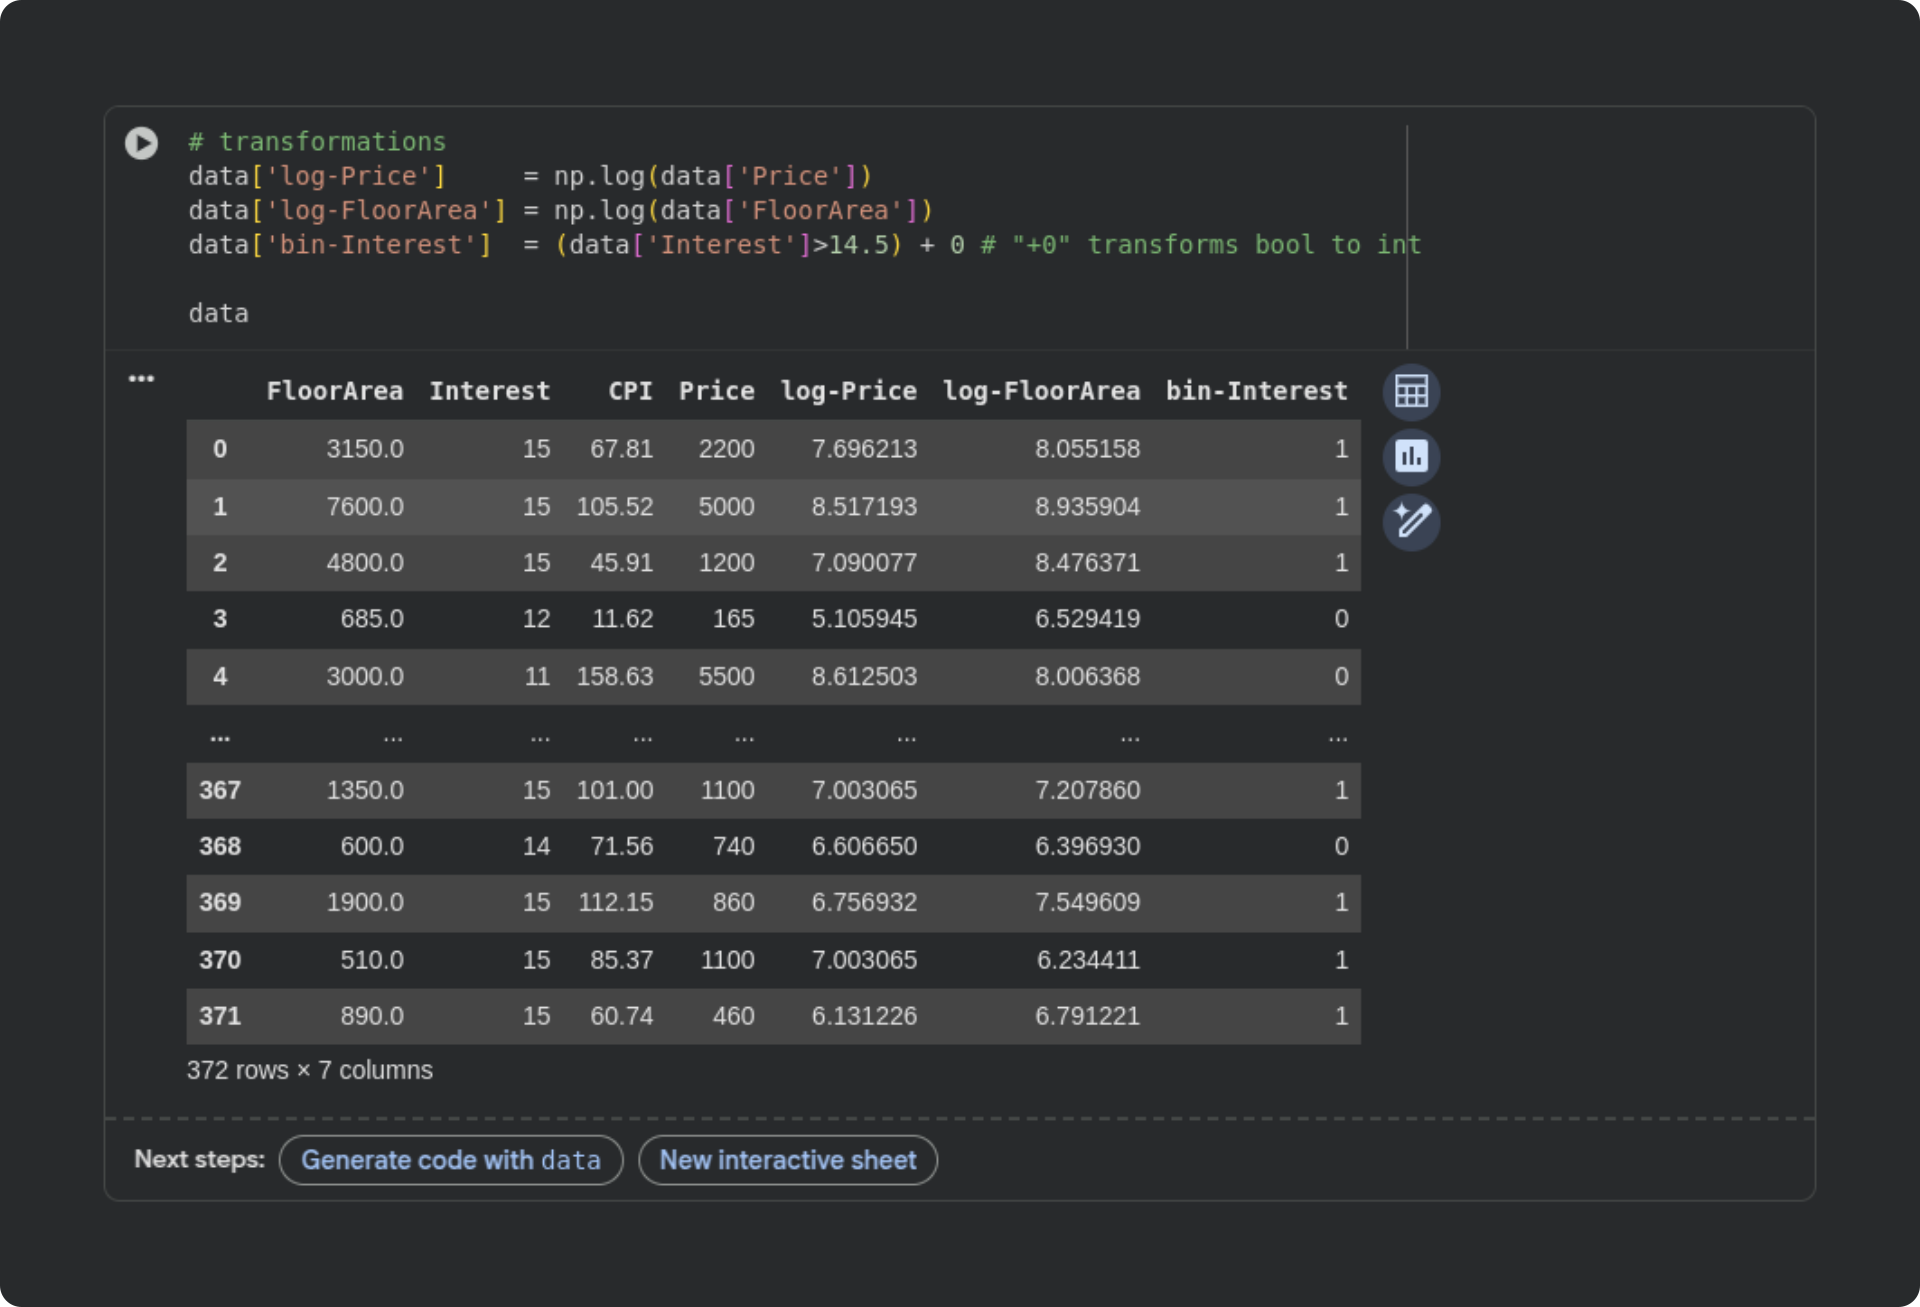Click the Interest column header
This screenshot has width=1920, height=1307.
489,391
